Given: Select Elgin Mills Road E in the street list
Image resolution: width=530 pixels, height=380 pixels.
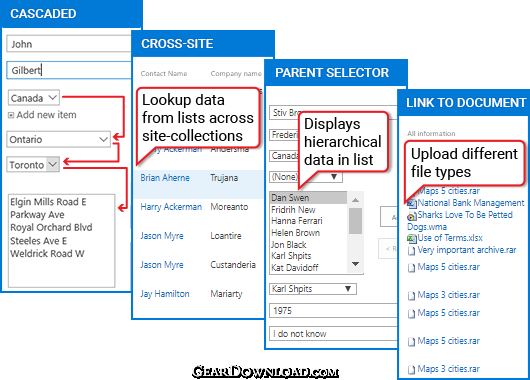Looking at the screenshot, I should coord(48,202).
